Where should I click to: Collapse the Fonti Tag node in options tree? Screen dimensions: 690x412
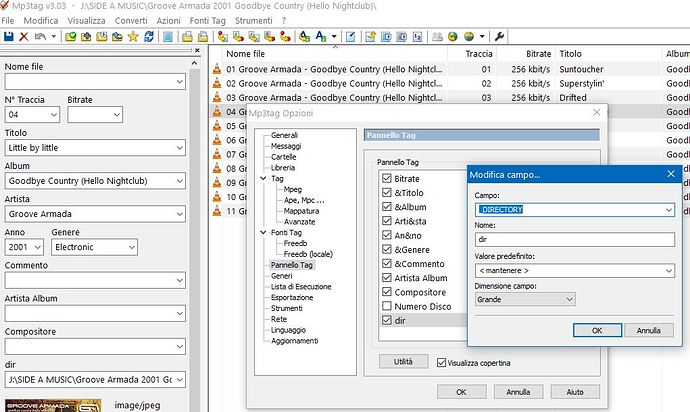263,232
